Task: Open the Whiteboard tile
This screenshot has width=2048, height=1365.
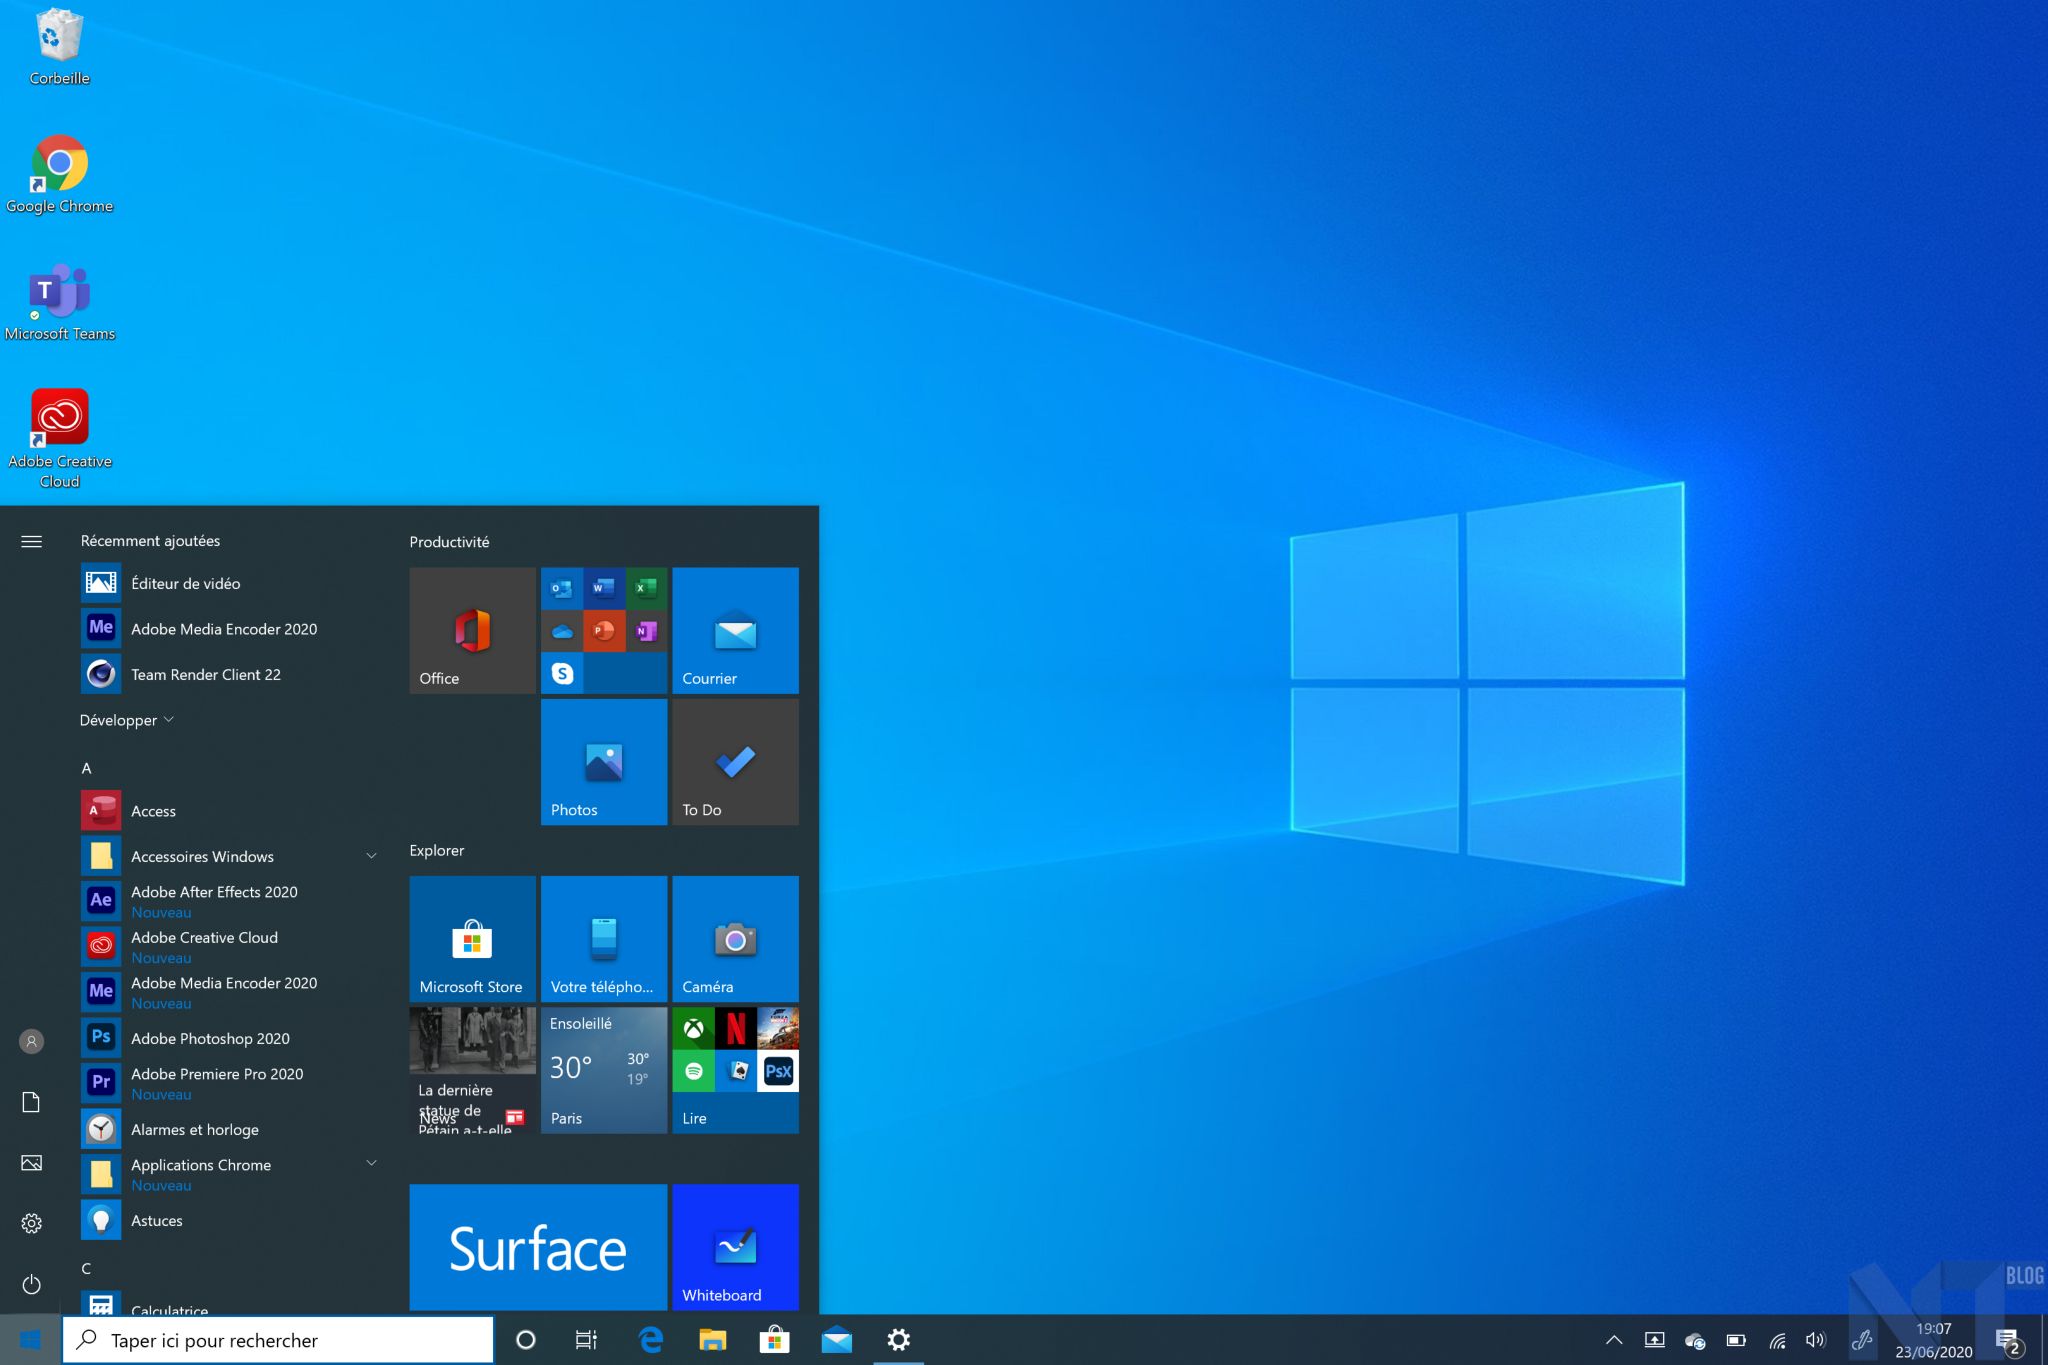Action: click(735, 1247)
